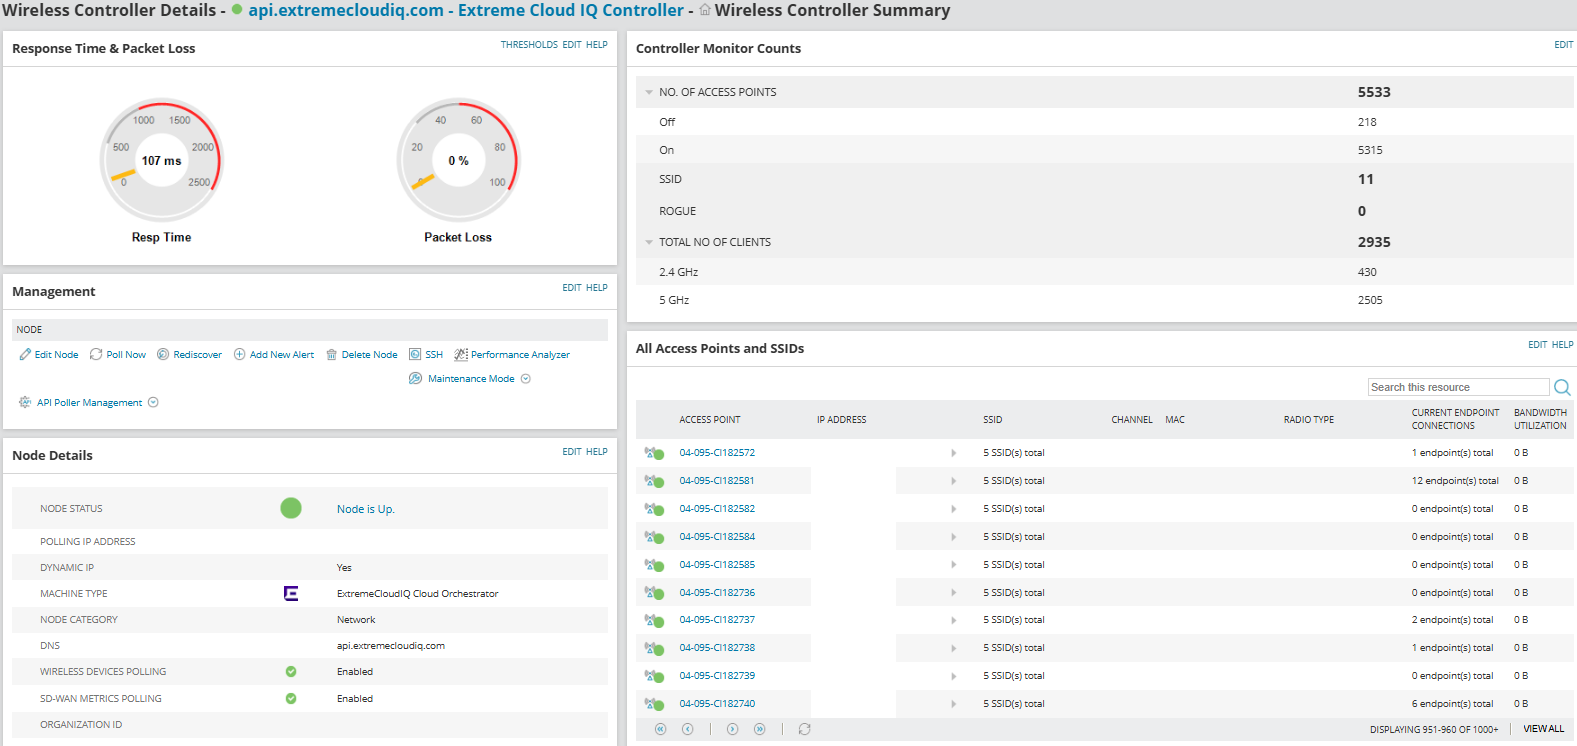The image size is (1577, 746).
Task: Click the total clients value 2935
Action: pyautogui.click(x=1374, y=242)
